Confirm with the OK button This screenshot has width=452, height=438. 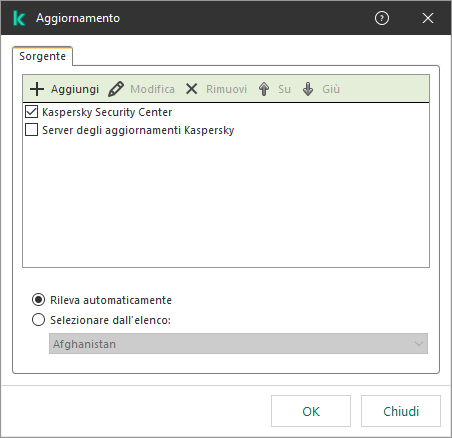[x=311, y=411]
